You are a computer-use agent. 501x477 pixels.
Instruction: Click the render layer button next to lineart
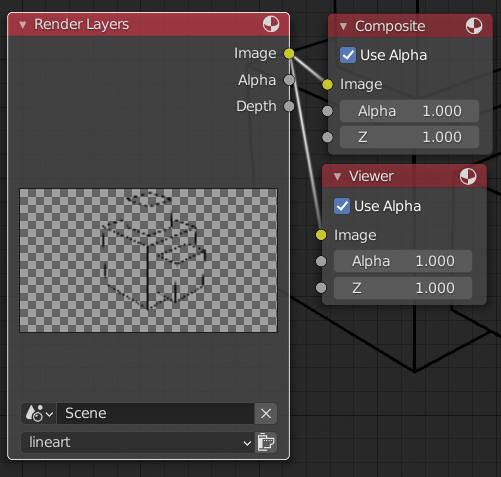tap(266, 443)
